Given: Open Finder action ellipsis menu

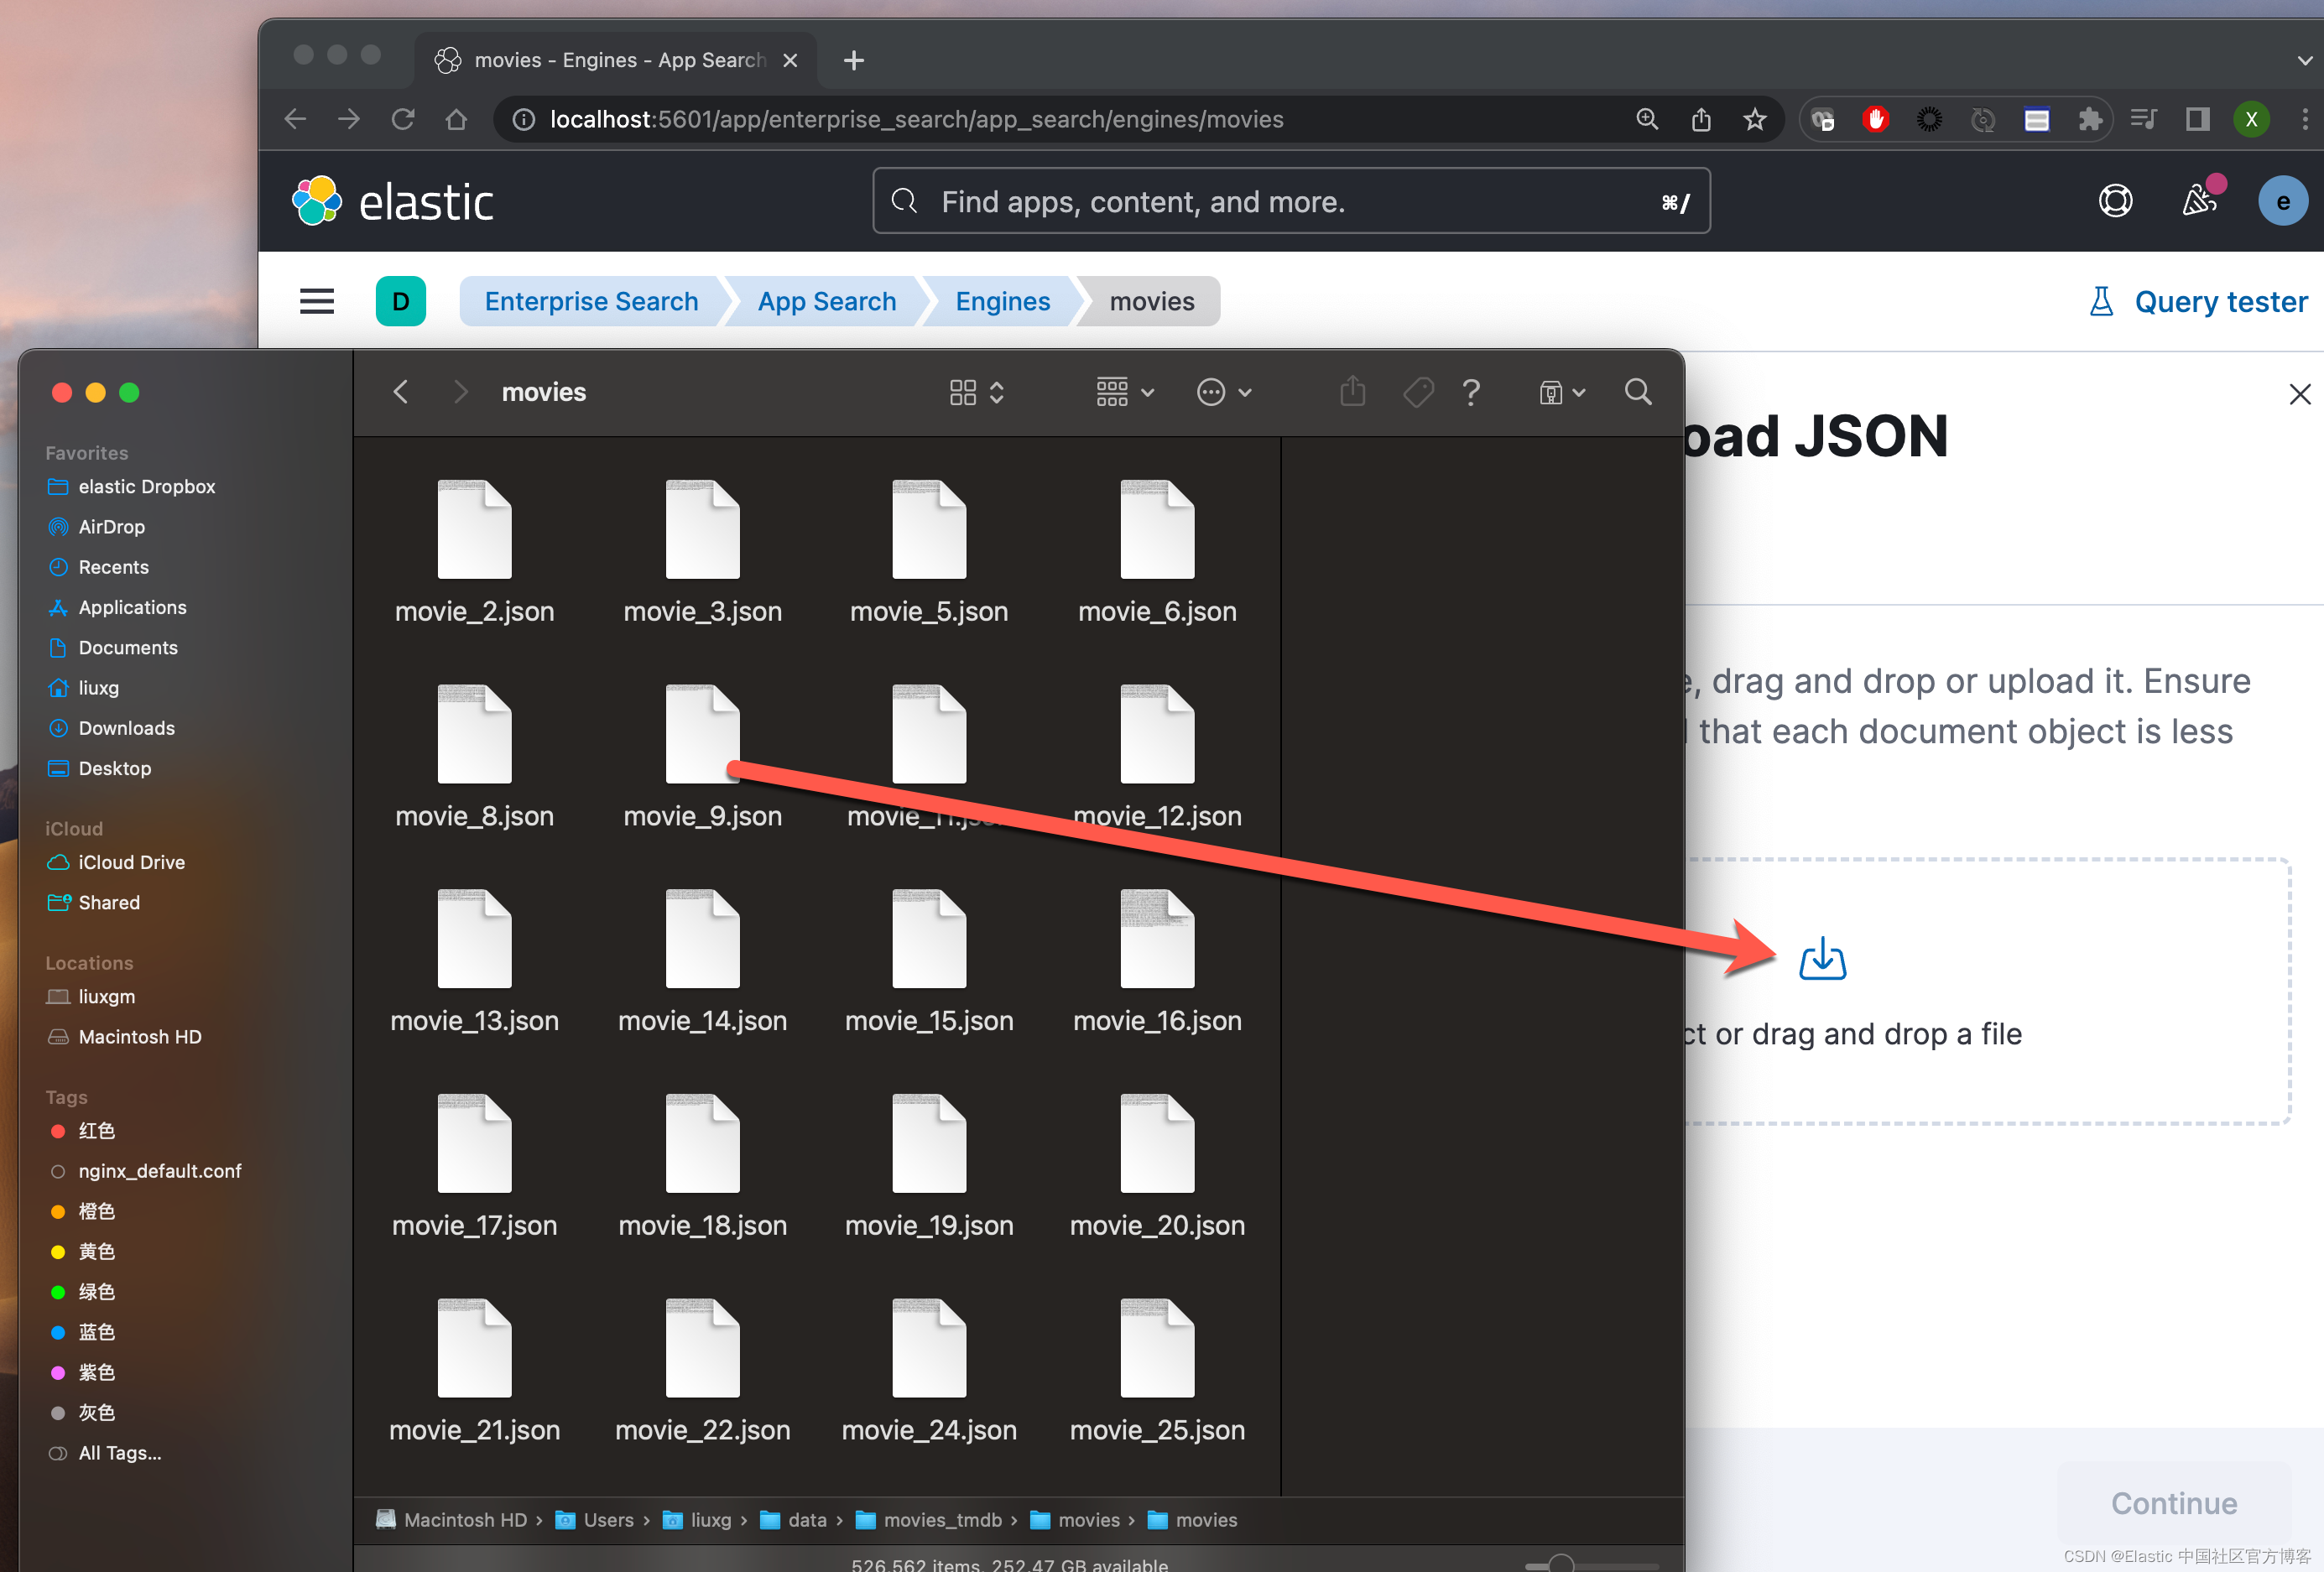Looking at the screenshot, I should 1224,391.
